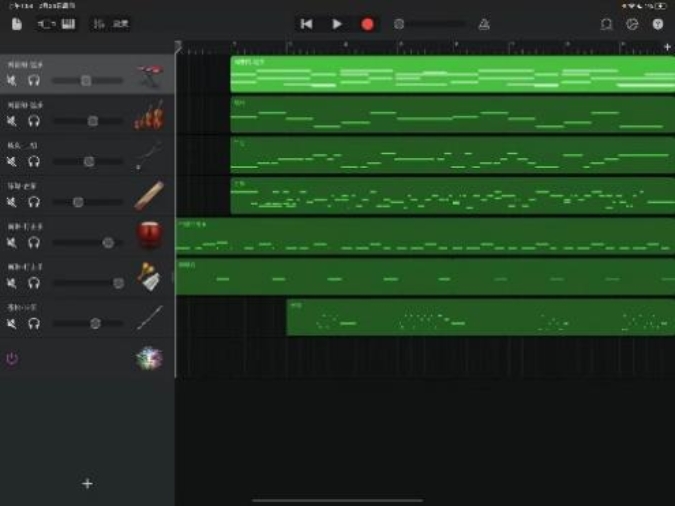Solo the second track with headphones icon

tap(34, 121)
